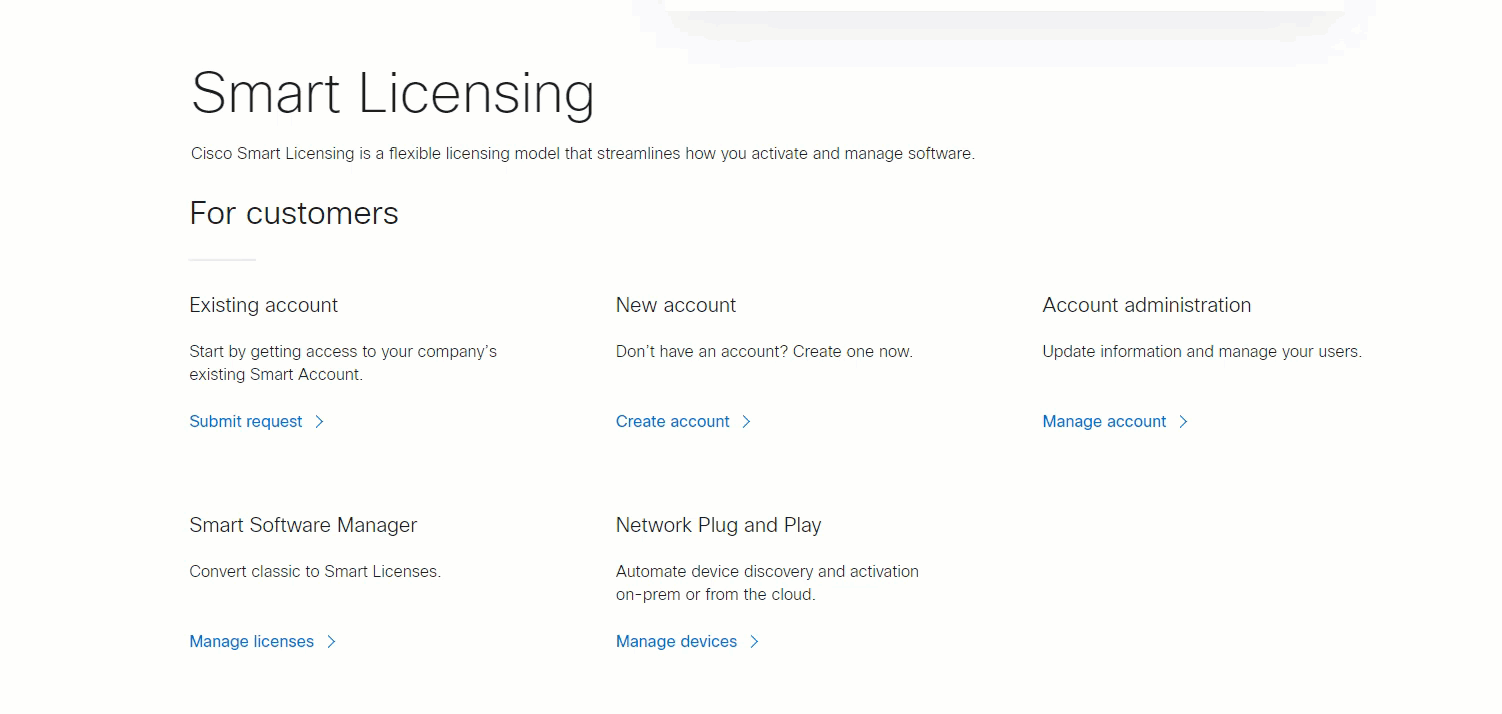Open the Manage licenses link
1502x714 pixels.
pyautogui.click(x=252, y=642)
